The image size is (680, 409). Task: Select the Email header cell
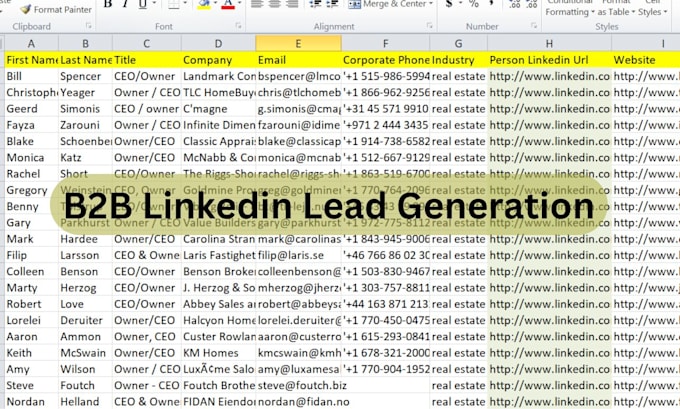pos(298,60)
